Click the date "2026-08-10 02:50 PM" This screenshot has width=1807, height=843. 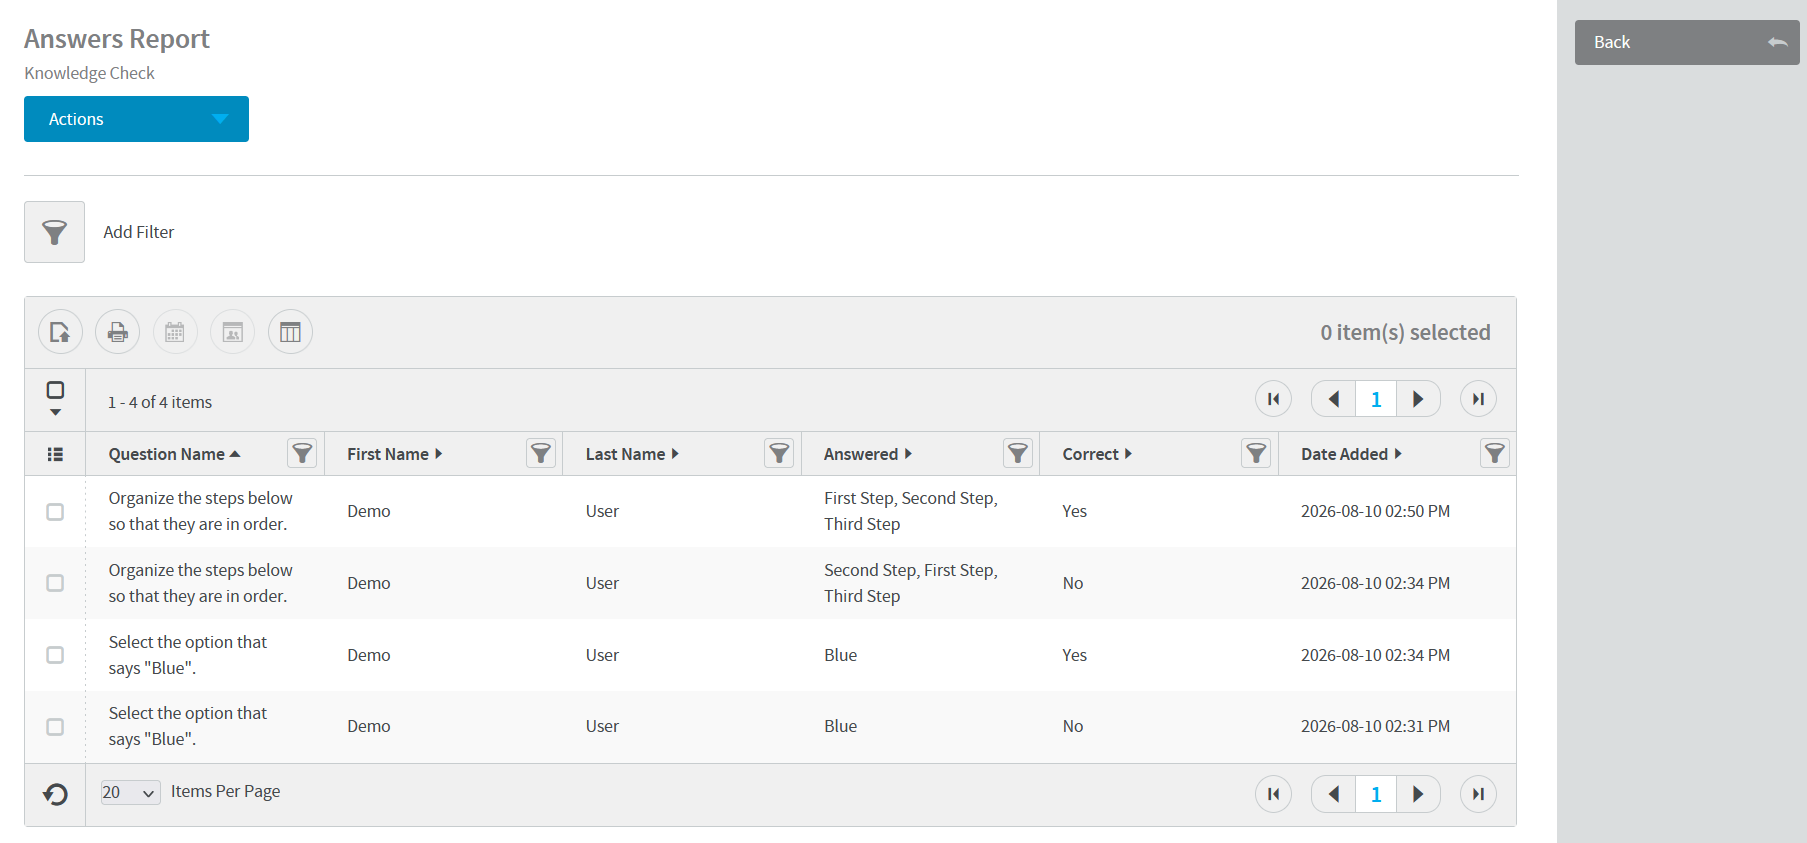[1375, 511]
